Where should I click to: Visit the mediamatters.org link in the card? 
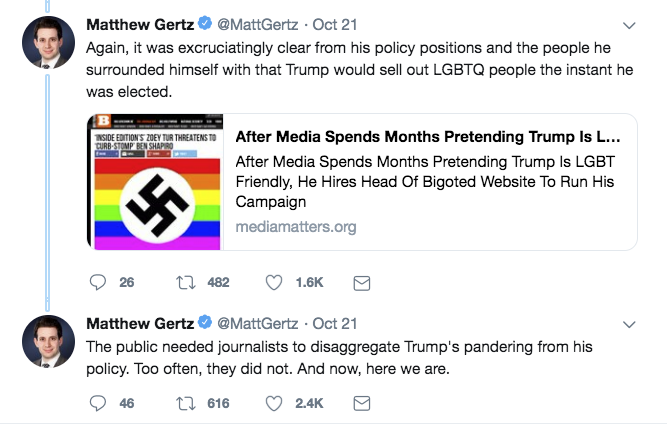pos(296,227)
